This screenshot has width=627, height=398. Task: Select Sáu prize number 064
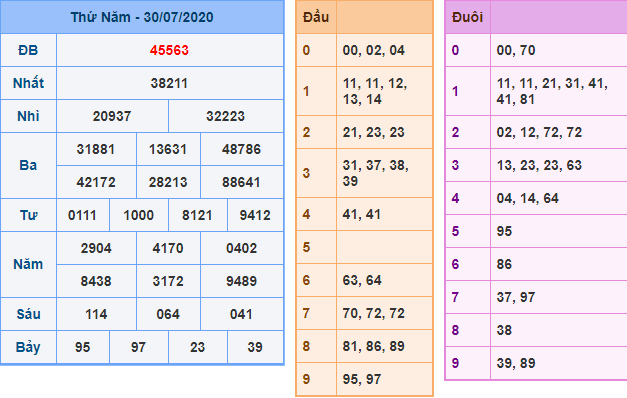[168, 314]
